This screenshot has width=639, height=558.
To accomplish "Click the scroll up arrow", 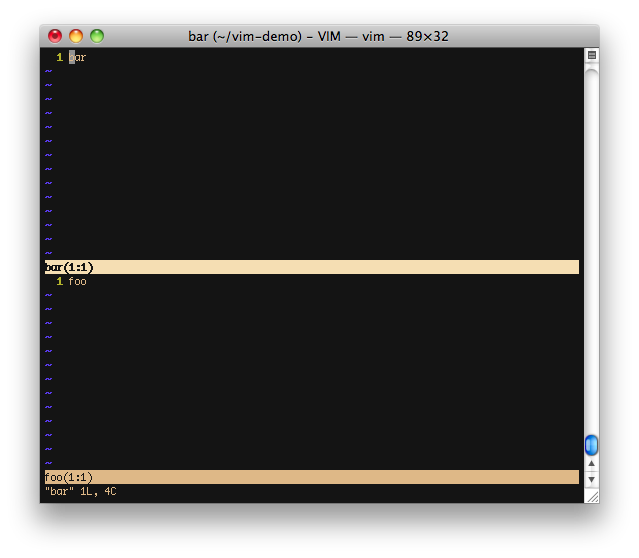I will click(591, 463).
